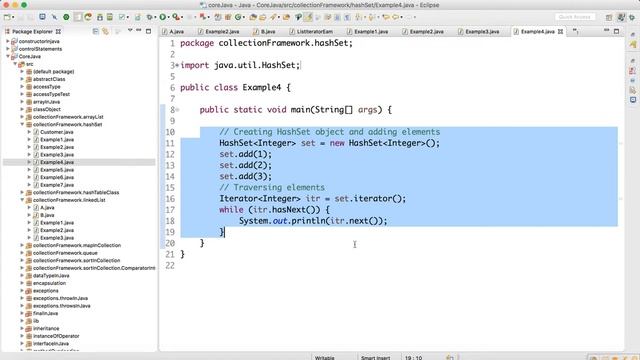Maximize the Package Explorer view

(148, 31)
